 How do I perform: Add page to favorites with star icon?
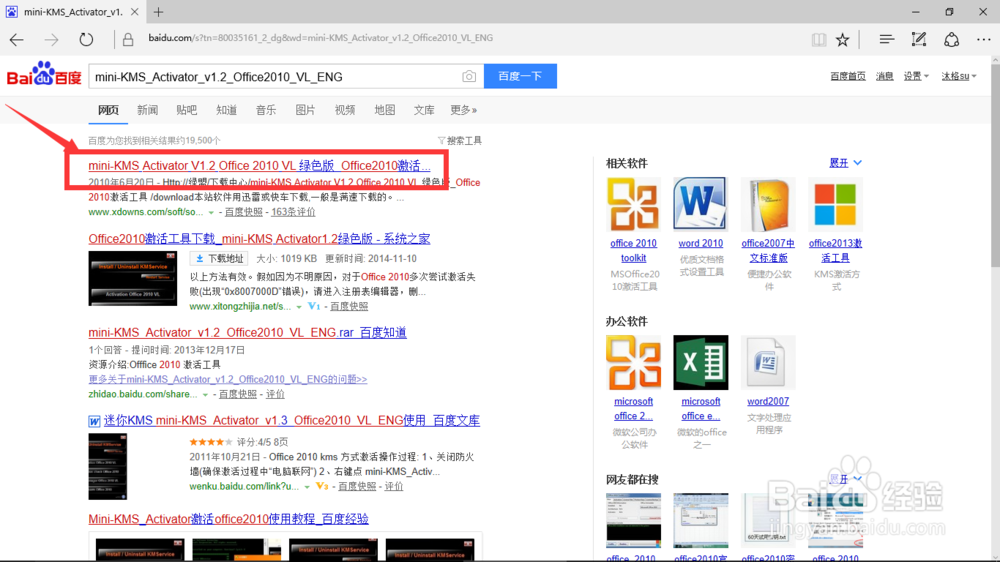842,40
